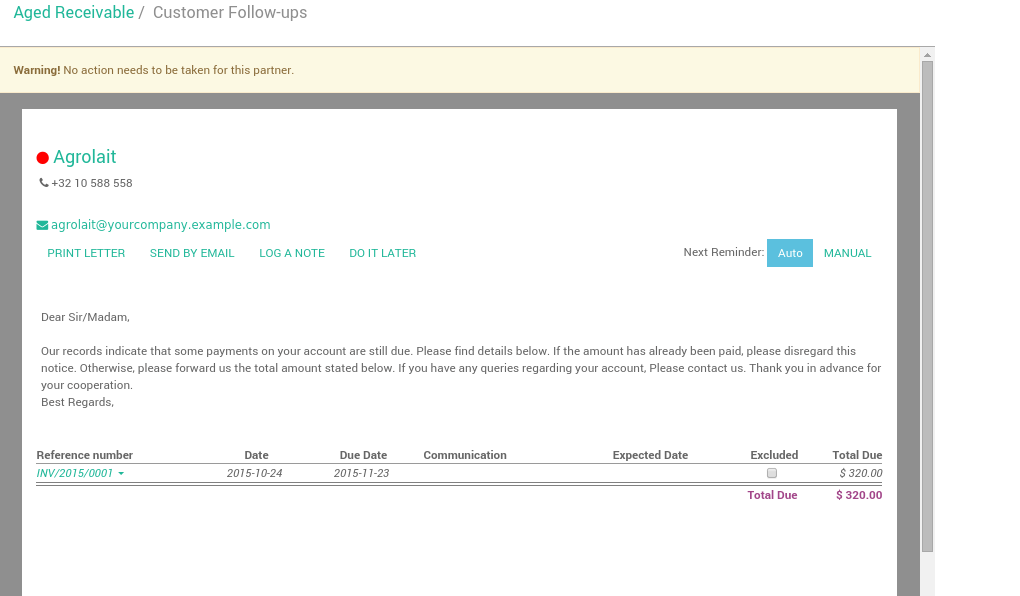Click the Expected Date cell of the invoice
Viewport: 1020px width, 596px height.
click(x=650, y=473)
